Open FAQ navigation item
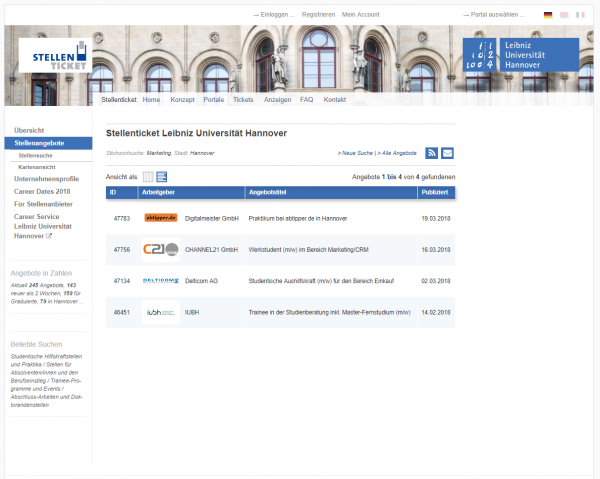 pos(307,99)
